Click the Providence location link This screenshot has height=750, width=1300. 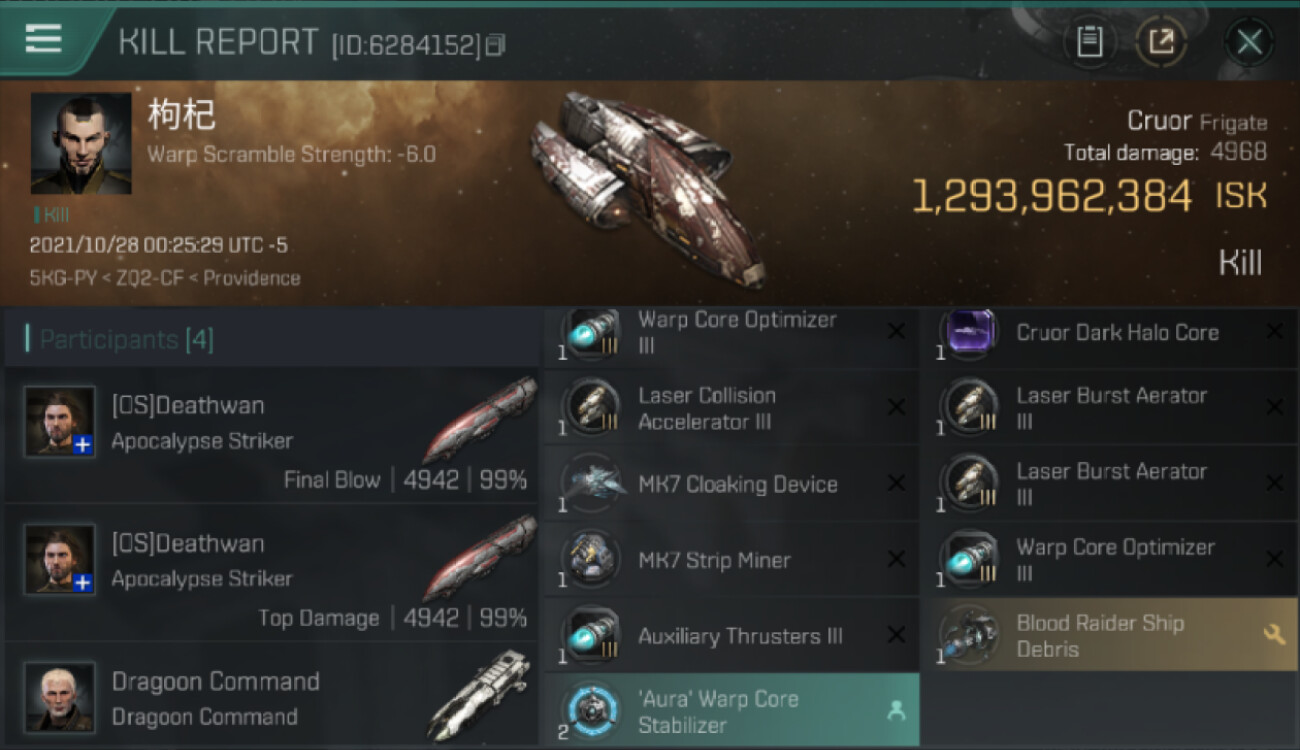(252, 278)
